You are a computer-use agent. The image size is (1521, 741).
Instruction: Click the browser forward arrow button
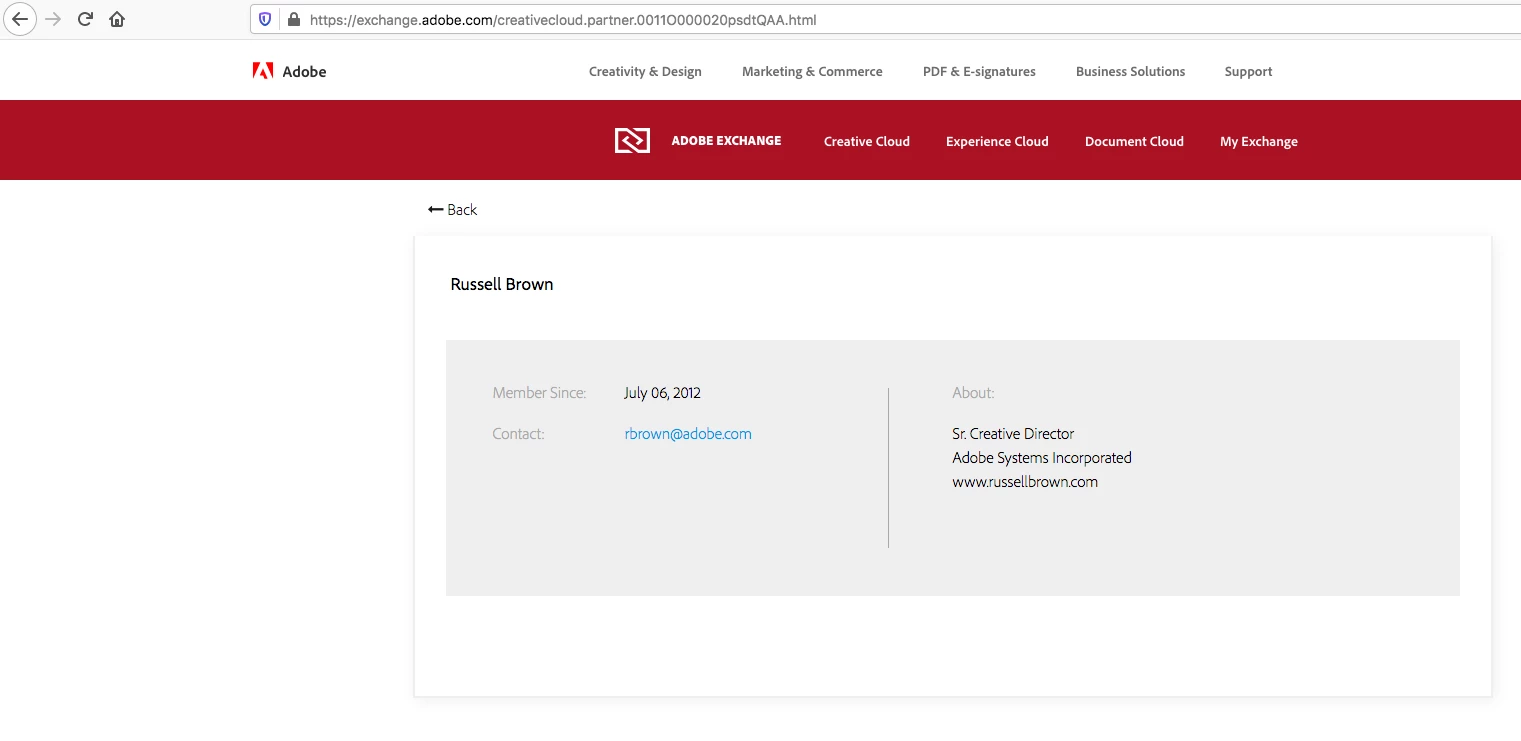[54, 19]
